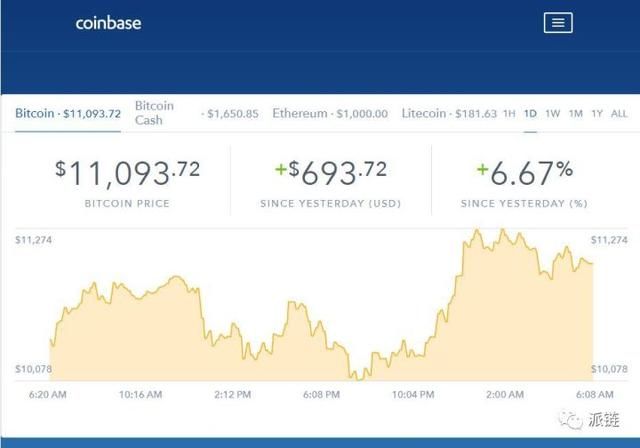
Task: Click the coinbase logo
Action: (x=109, y=23)
